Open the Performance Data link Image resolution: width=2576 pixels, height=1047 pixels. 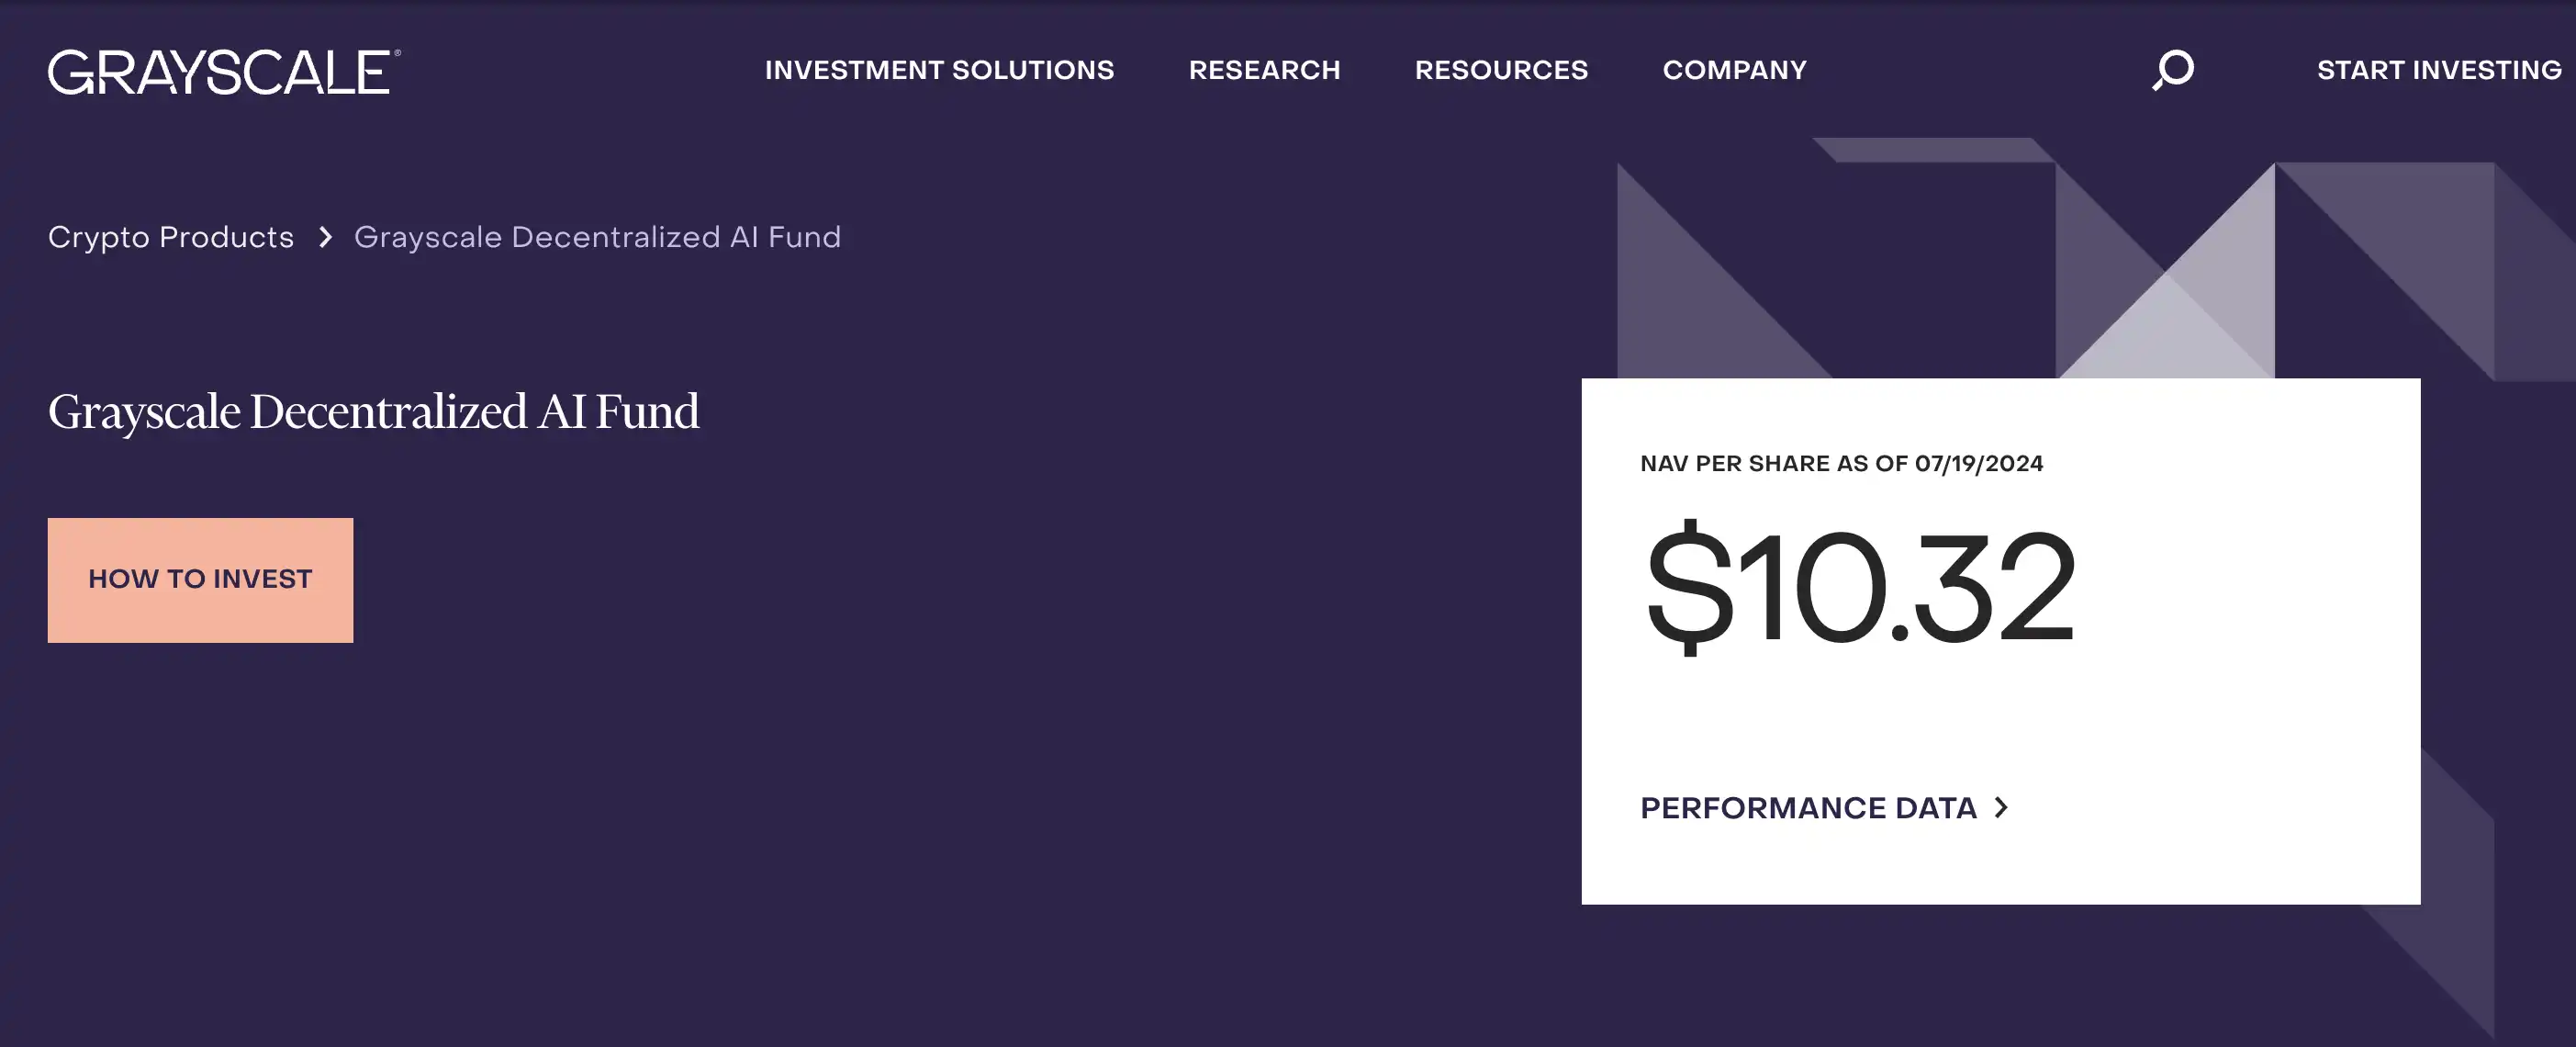click(x=1808, y=808)
